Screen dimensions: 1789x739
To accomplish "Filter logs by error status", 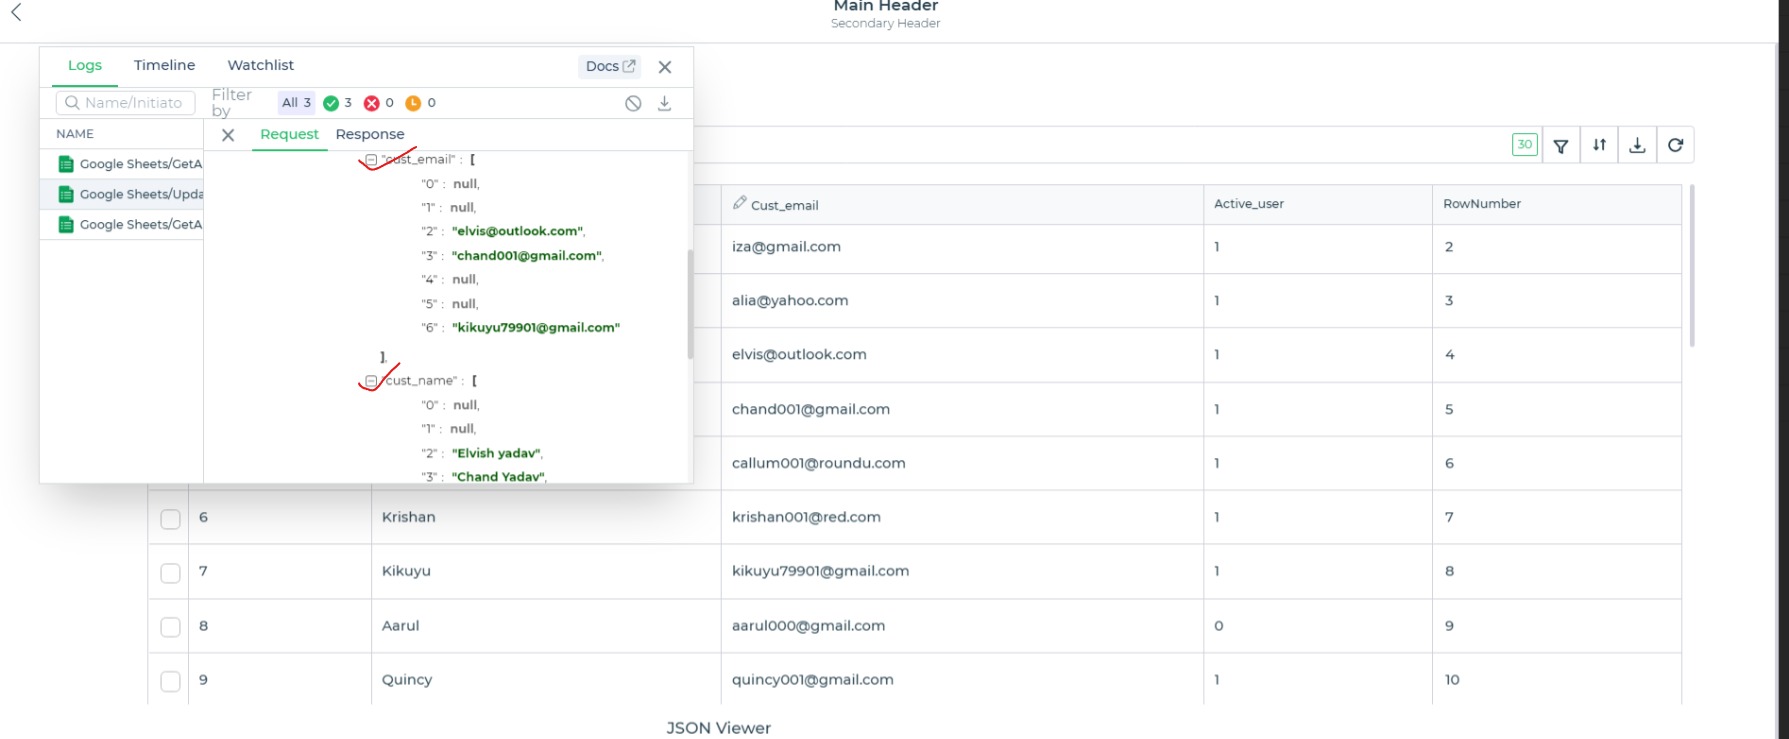I will click(379, 102).
